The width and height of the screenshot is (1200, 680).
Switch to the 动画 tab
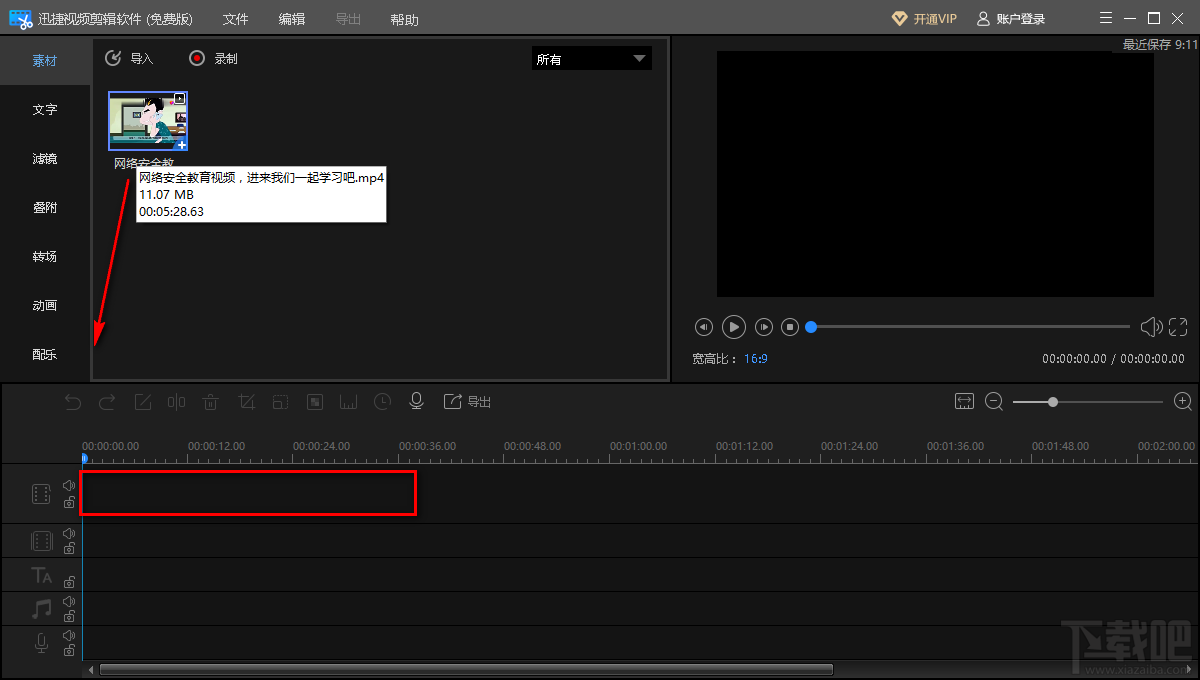pos(45,305)
